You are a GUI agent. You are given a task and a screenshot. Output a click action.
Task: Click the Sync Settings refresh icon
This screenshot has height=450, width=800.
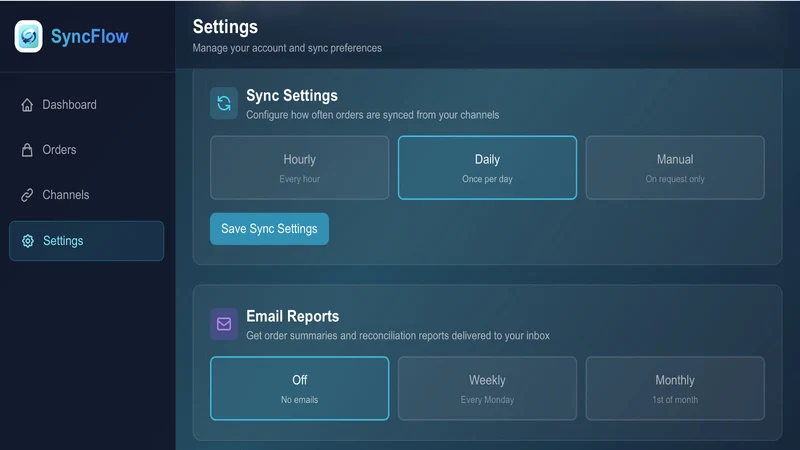(224, 103)
